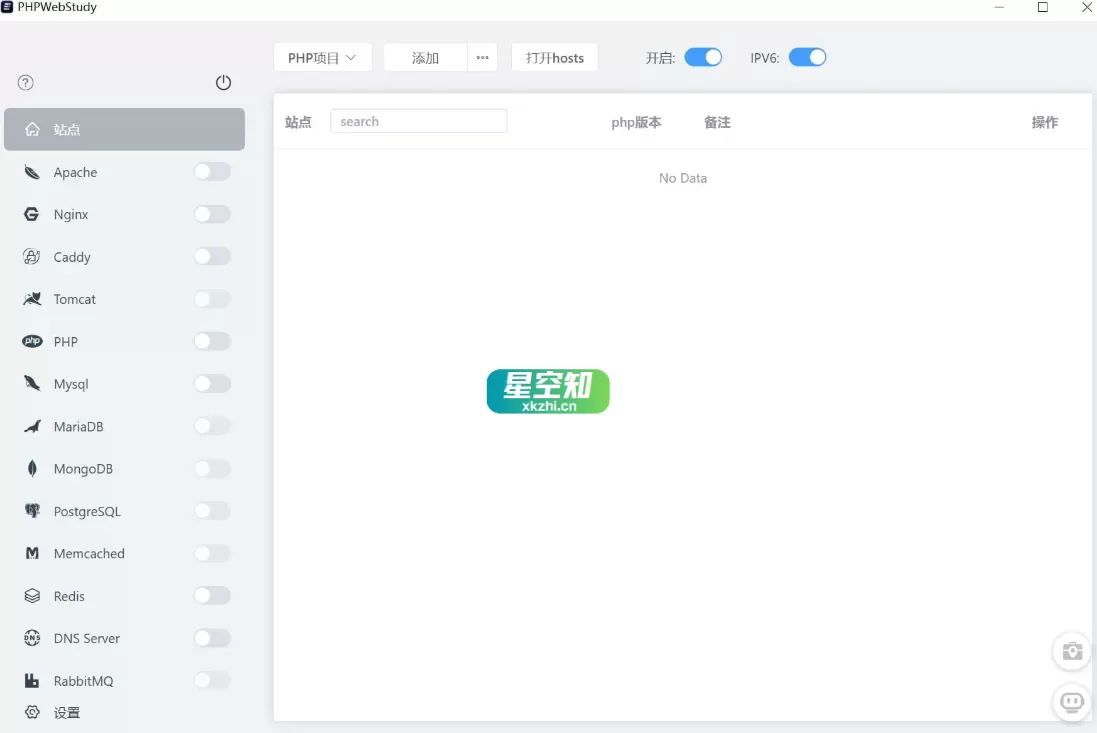The height and width of the screenshot is (733, 1097).
Task: Click the 添加 button to add a site
Action: click(423, 57)
